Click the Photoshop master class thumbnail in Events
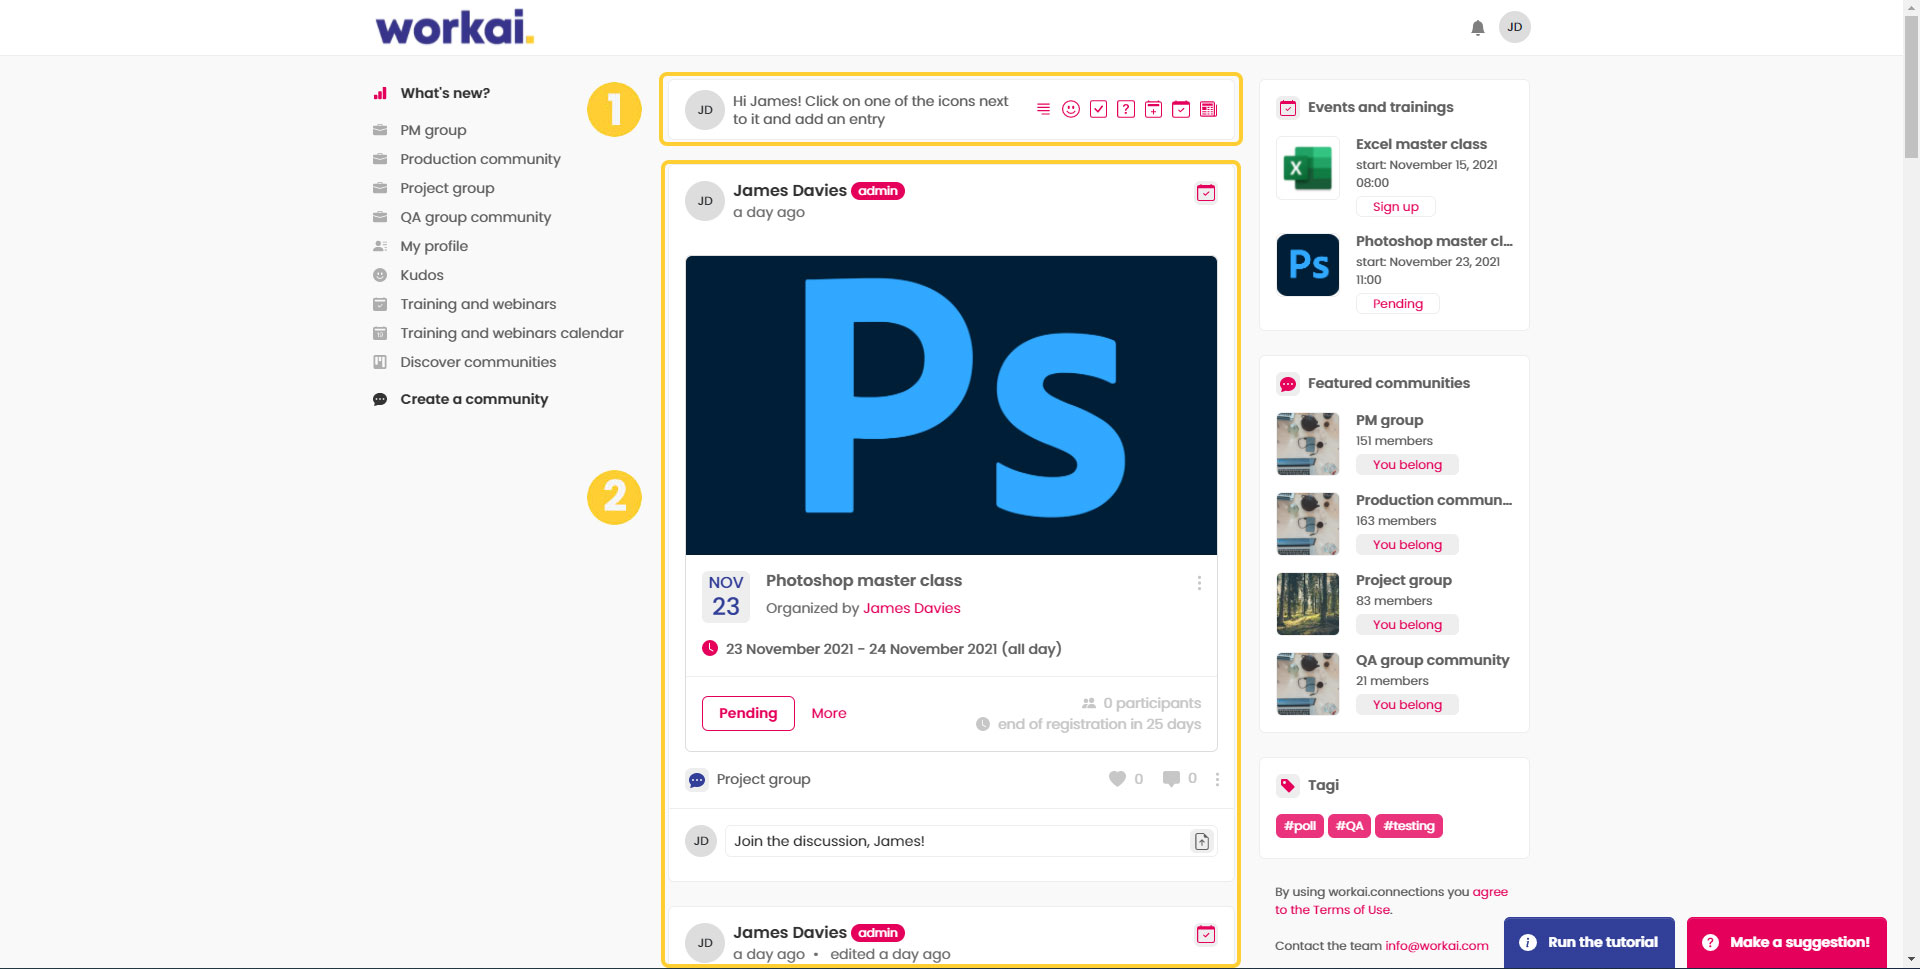 (x=1308, y=265)
